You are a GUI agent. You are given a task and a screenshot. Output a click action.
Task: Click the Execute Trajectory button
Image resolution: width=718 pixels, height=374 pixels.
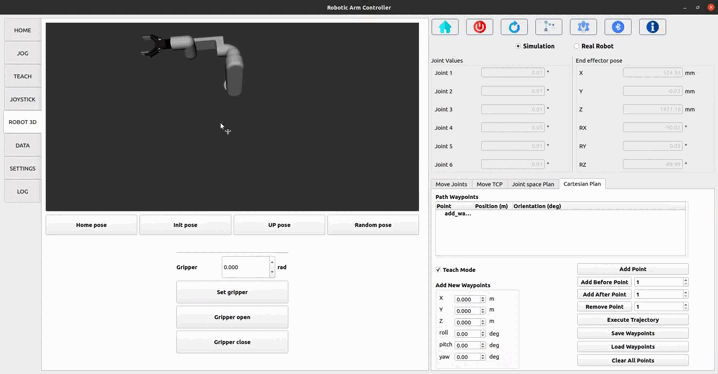[x=632, y=320]
